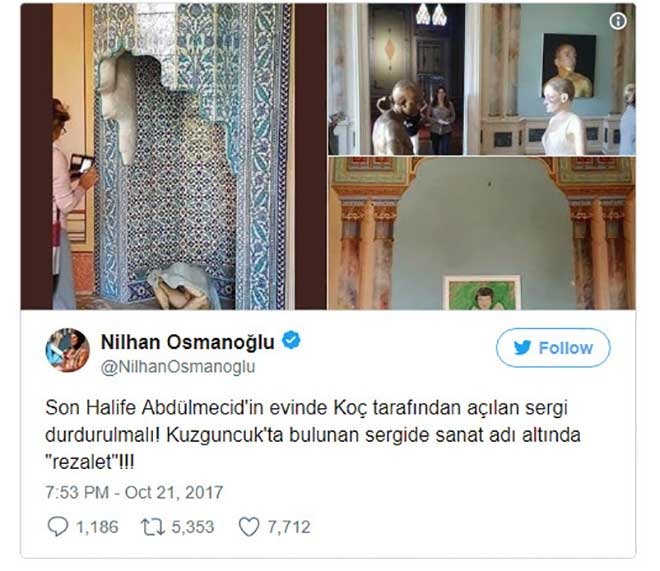The image size is (660, 571).
Task: Follow Nilhan Osmanoğlu
Action: coord(553,348)
